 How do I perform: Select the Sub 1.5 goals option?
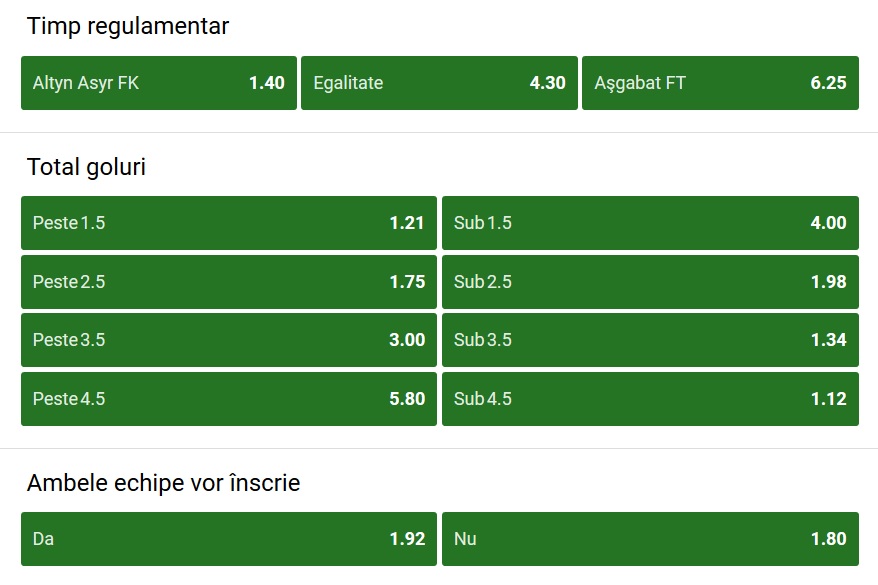coord(649,223)
